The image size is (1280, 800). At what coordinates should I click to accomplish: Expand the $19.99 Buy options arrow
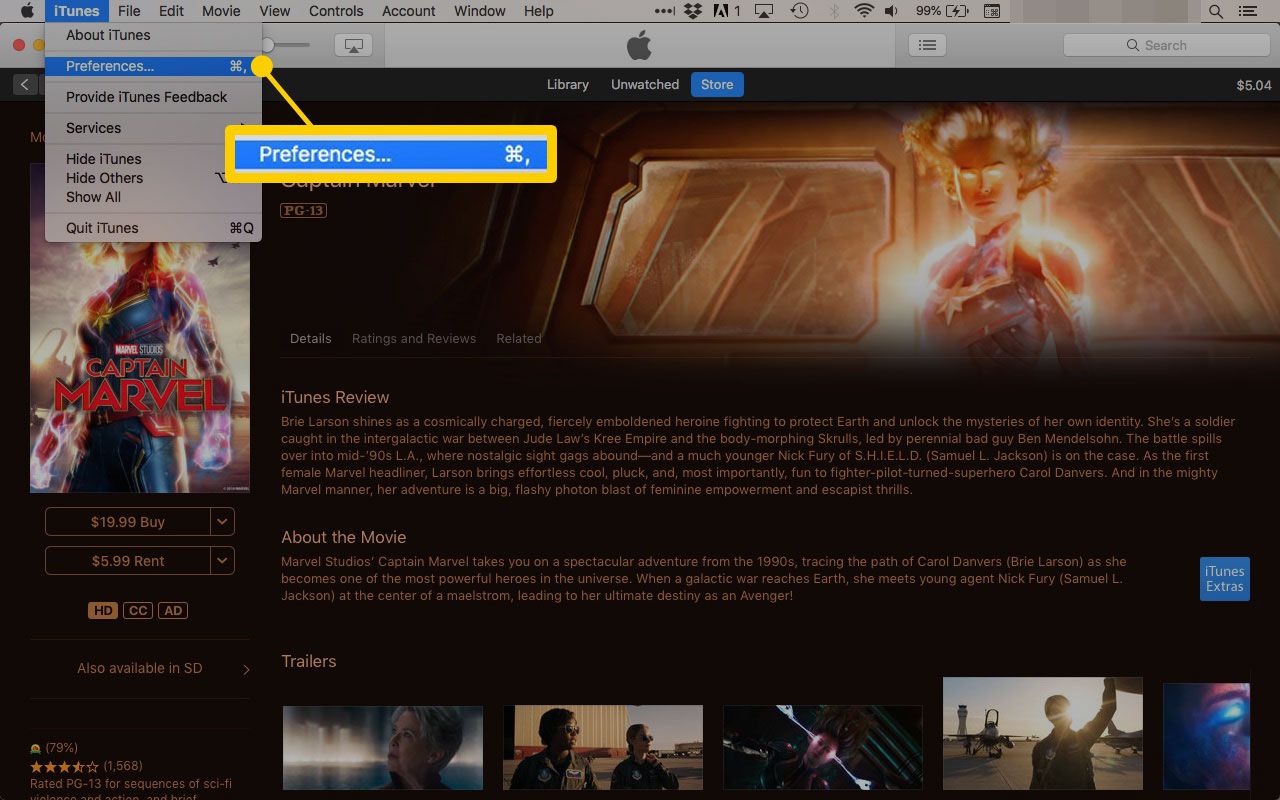(223, 521)
